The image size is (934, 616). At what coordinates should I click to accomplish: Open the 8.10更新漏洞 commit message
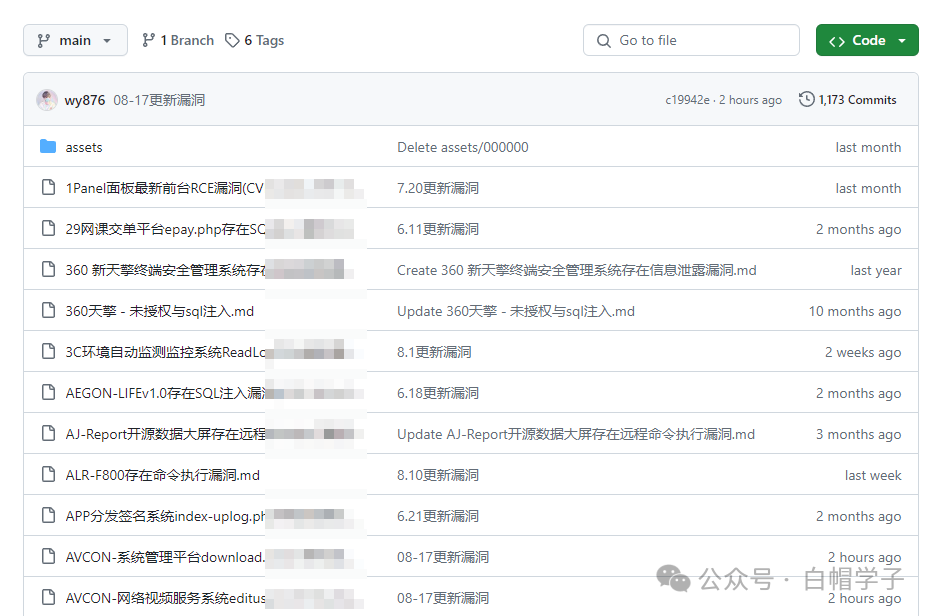click(438, 476)
